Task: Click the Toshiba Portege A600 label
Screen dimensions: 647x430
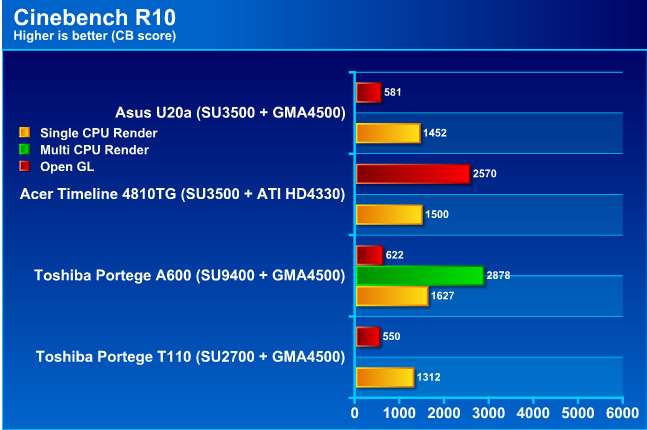Action: (x=189, y=275)
